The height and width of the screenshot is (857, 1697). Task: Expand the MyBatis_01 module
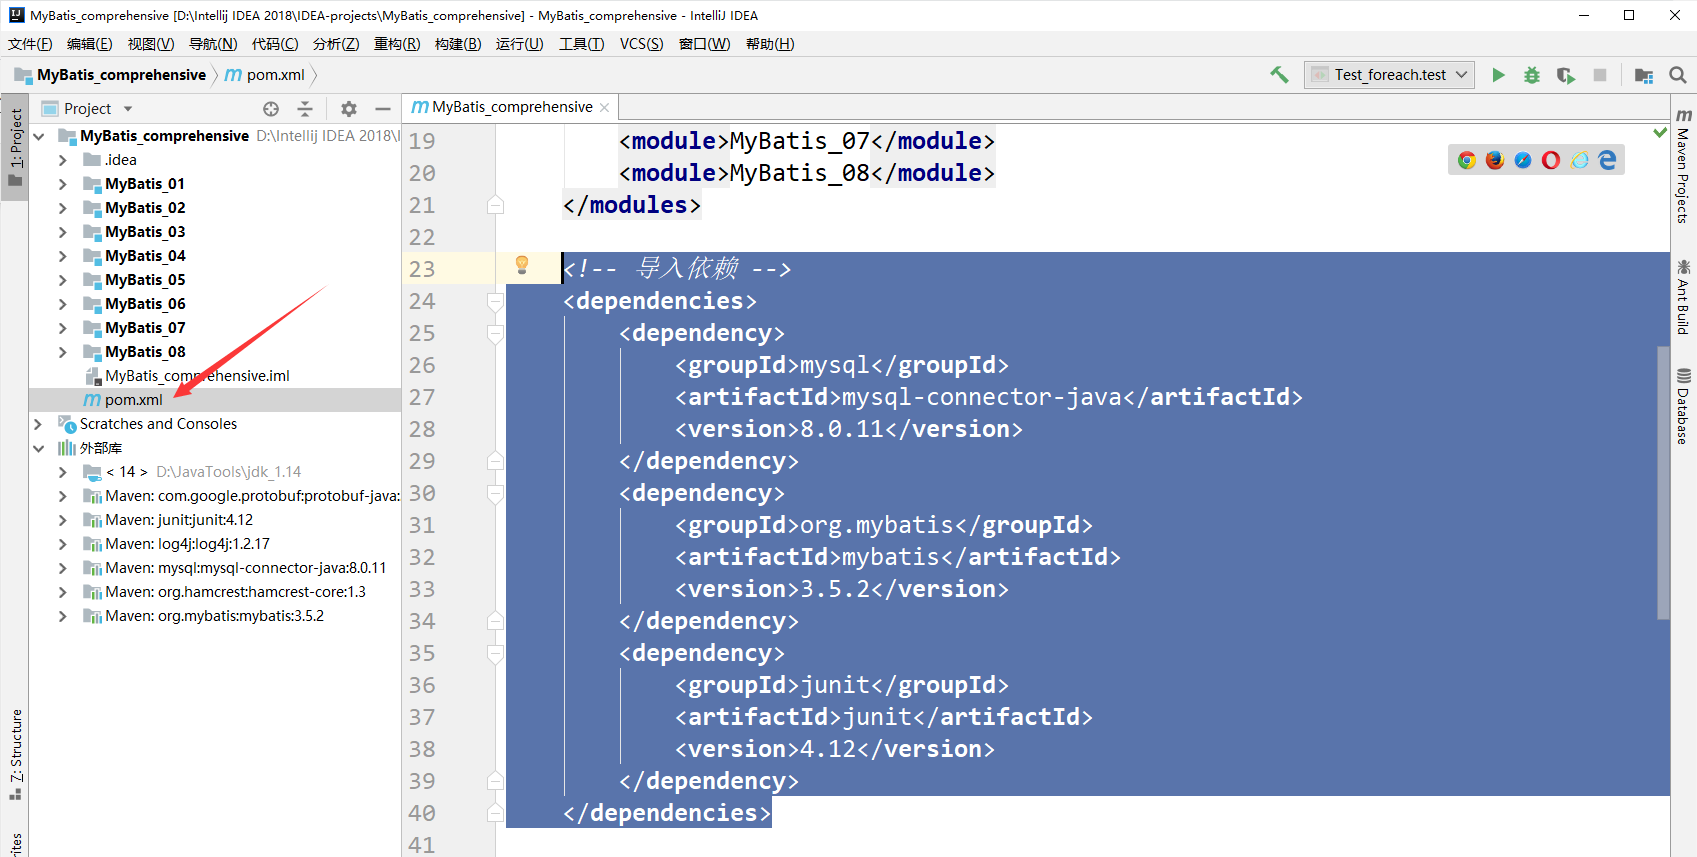(63, 184)
